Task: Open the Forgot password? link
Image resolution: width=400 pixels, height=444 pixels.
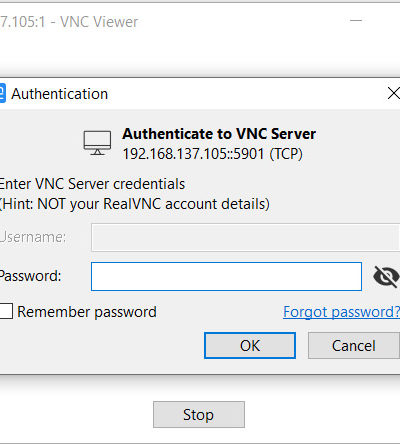Action: [341, 312]
